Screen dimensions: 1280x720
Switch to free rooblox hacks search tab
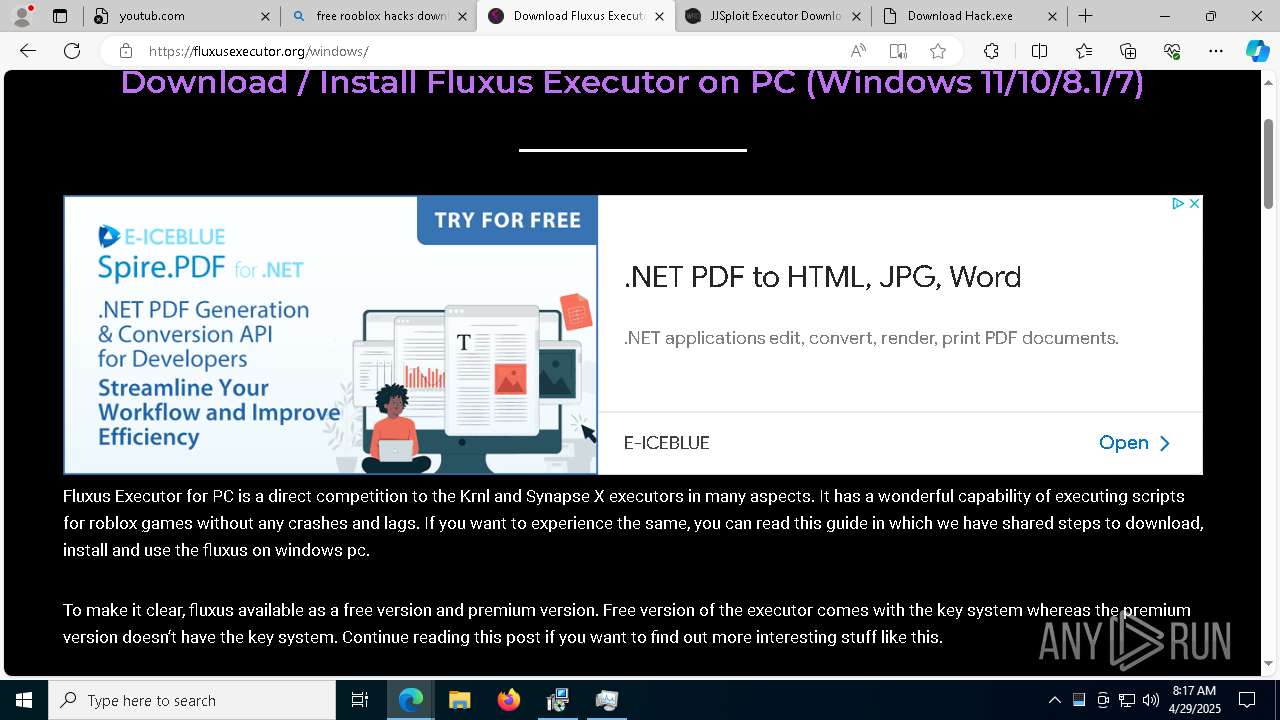coord(378,16)
